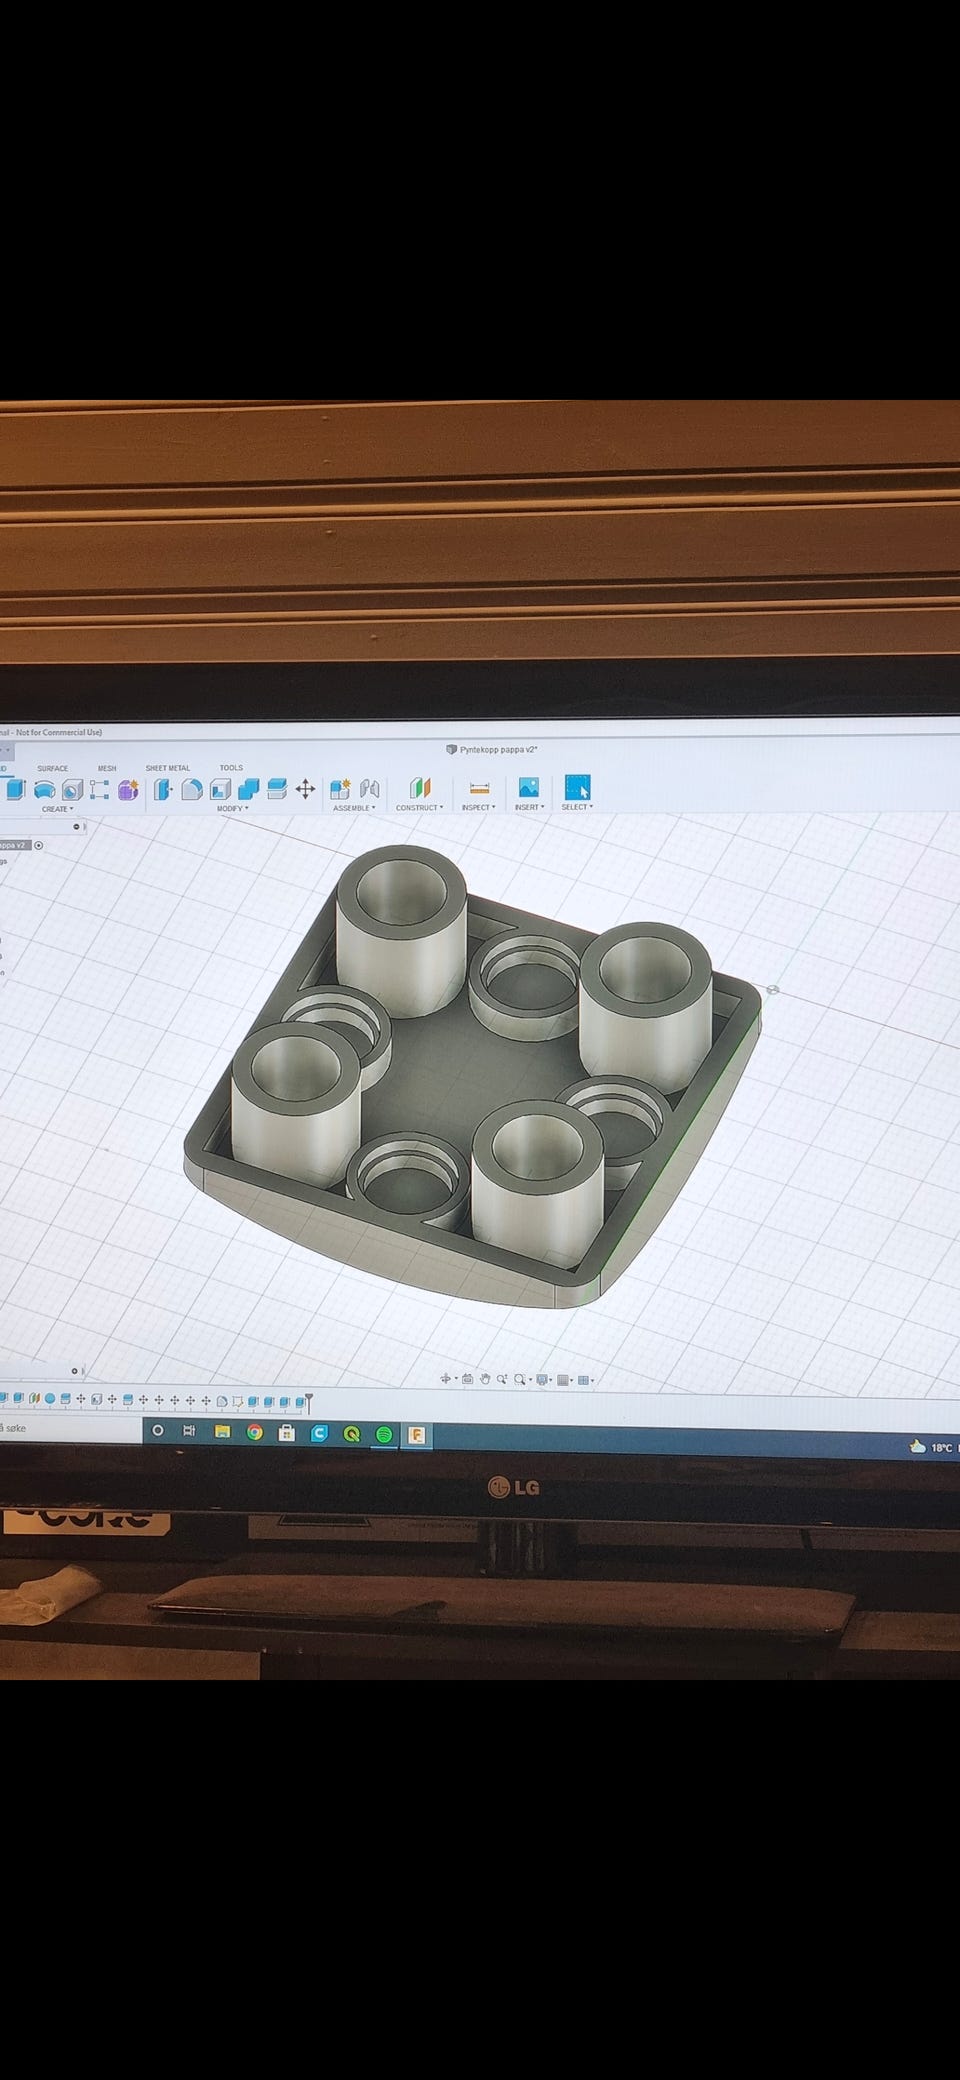Open File Explorer from the taskbar

tap(222, 1432)
